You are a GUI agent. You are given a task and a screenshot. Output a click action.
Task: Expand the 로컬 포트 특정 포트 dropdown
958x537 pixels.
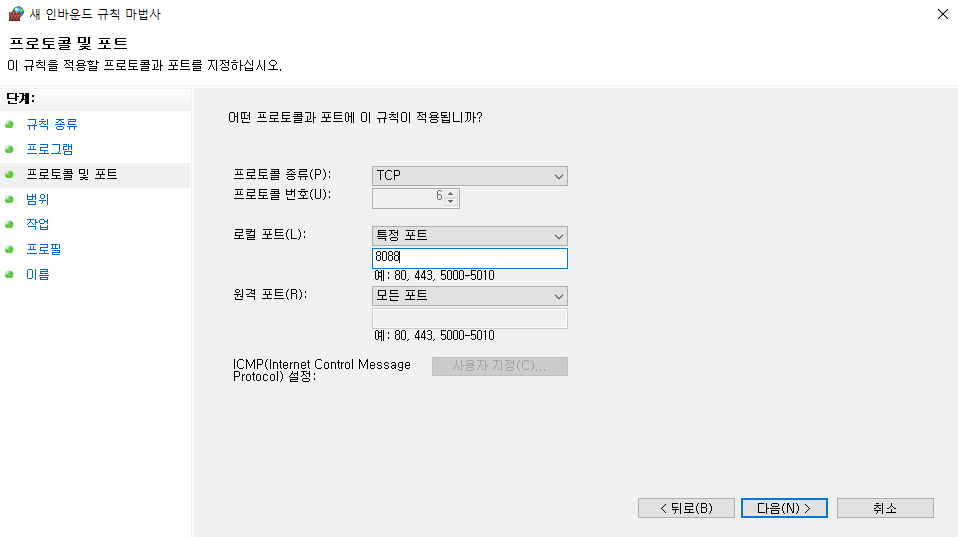[x=469, y=236]
